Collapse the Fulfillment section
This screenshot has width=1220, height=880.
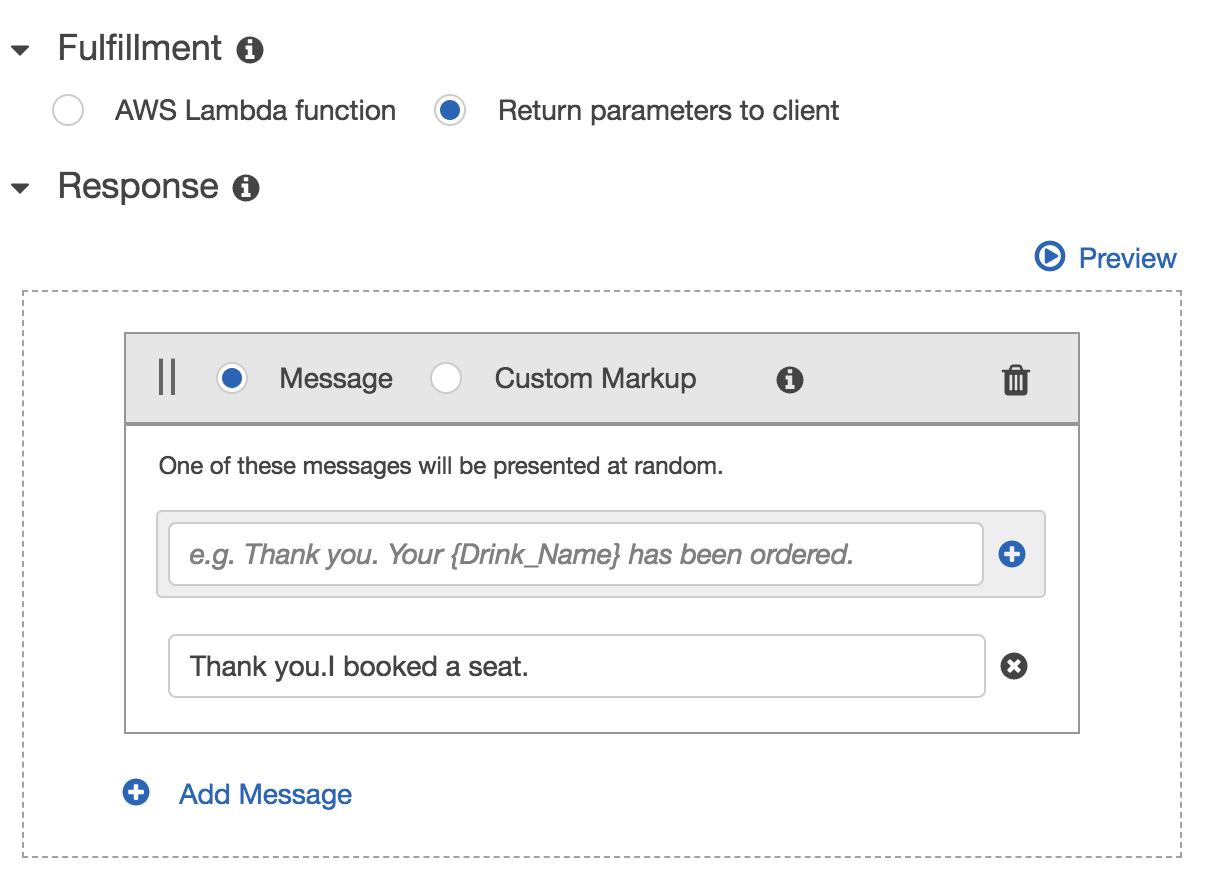[20, 50]
